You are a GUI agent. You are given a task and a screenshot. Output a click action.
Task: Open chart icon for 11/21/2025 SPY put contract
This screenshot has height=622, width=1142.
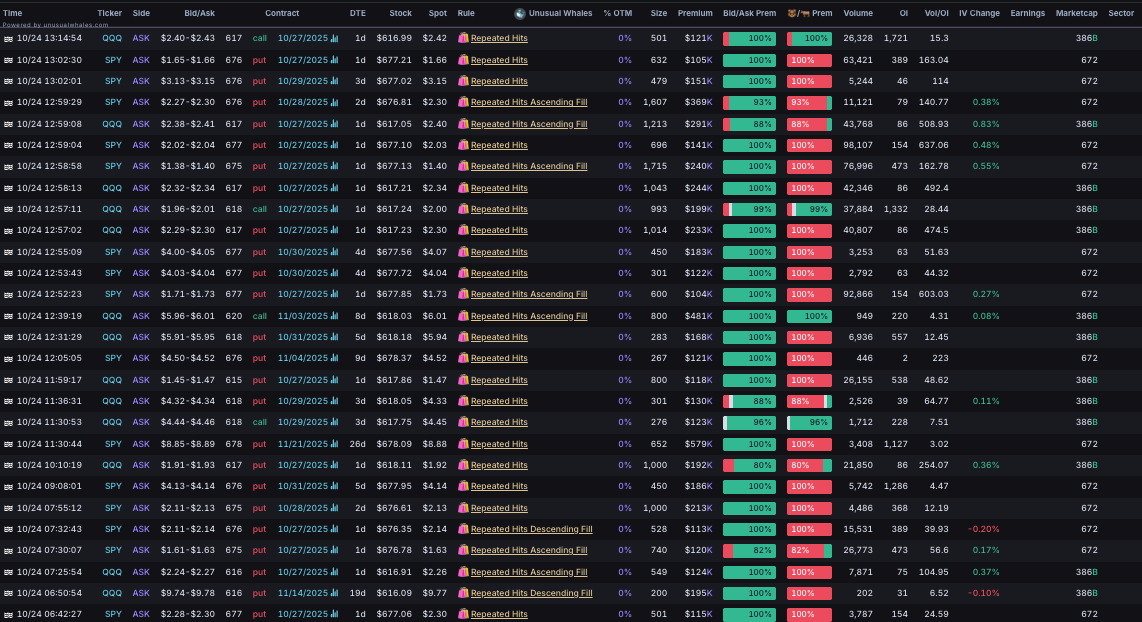pyautogui.click(x=334, y=444)
